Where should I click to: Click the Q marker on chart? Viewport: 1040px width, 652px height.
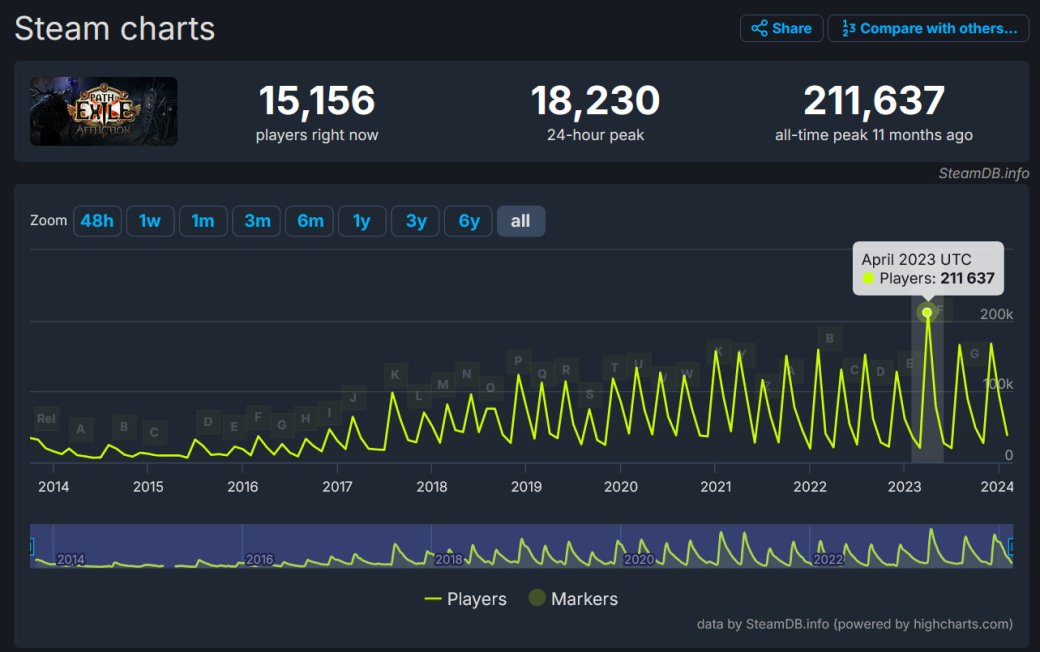tap(543, 374)
